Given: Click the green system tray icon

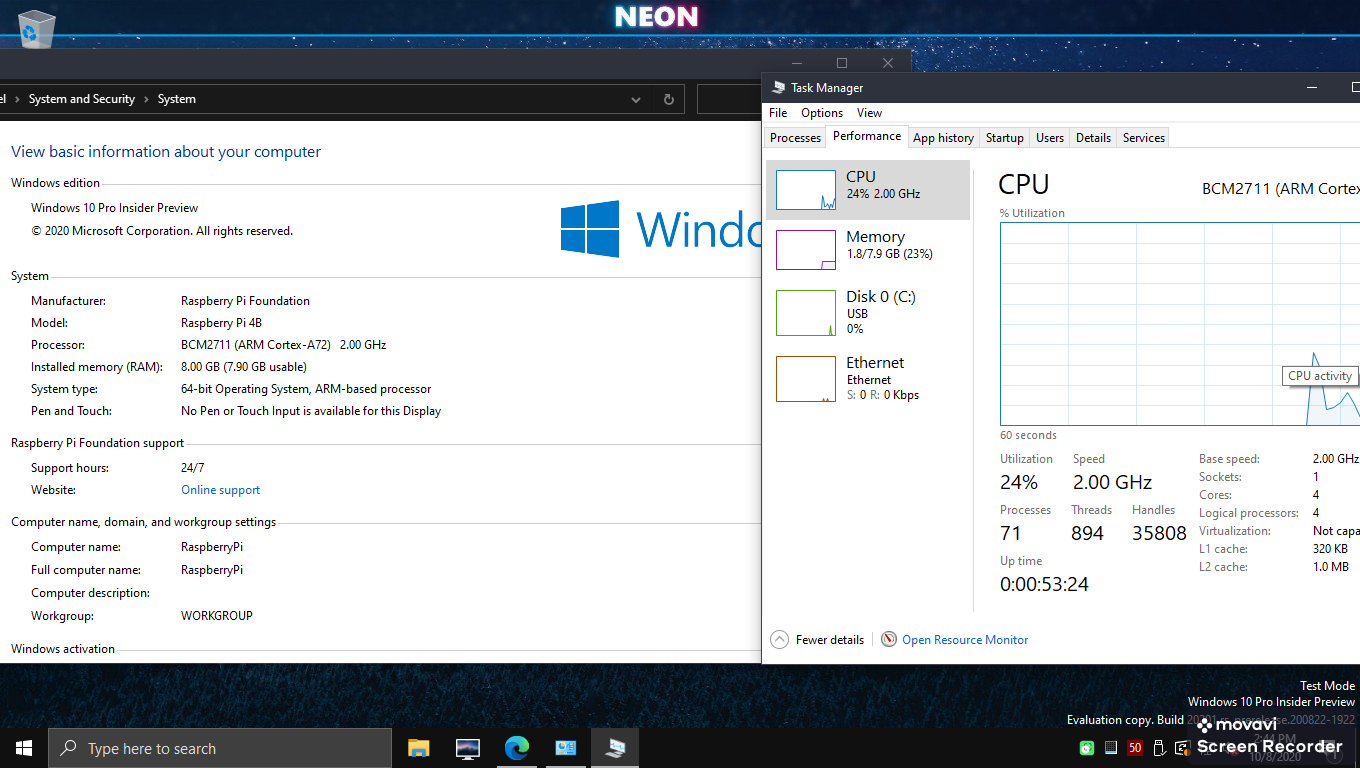Looking at the screenshot, I should point(1087,748).
